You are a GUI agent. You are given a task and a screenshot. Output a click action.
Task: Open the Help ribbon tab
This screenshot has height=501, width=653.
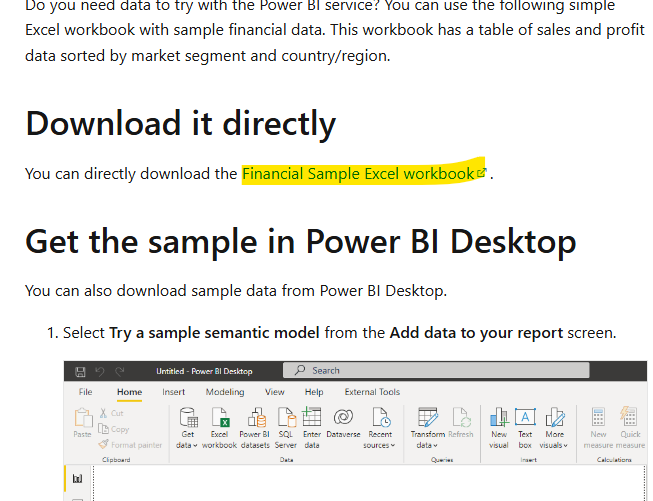click(314, 392)
